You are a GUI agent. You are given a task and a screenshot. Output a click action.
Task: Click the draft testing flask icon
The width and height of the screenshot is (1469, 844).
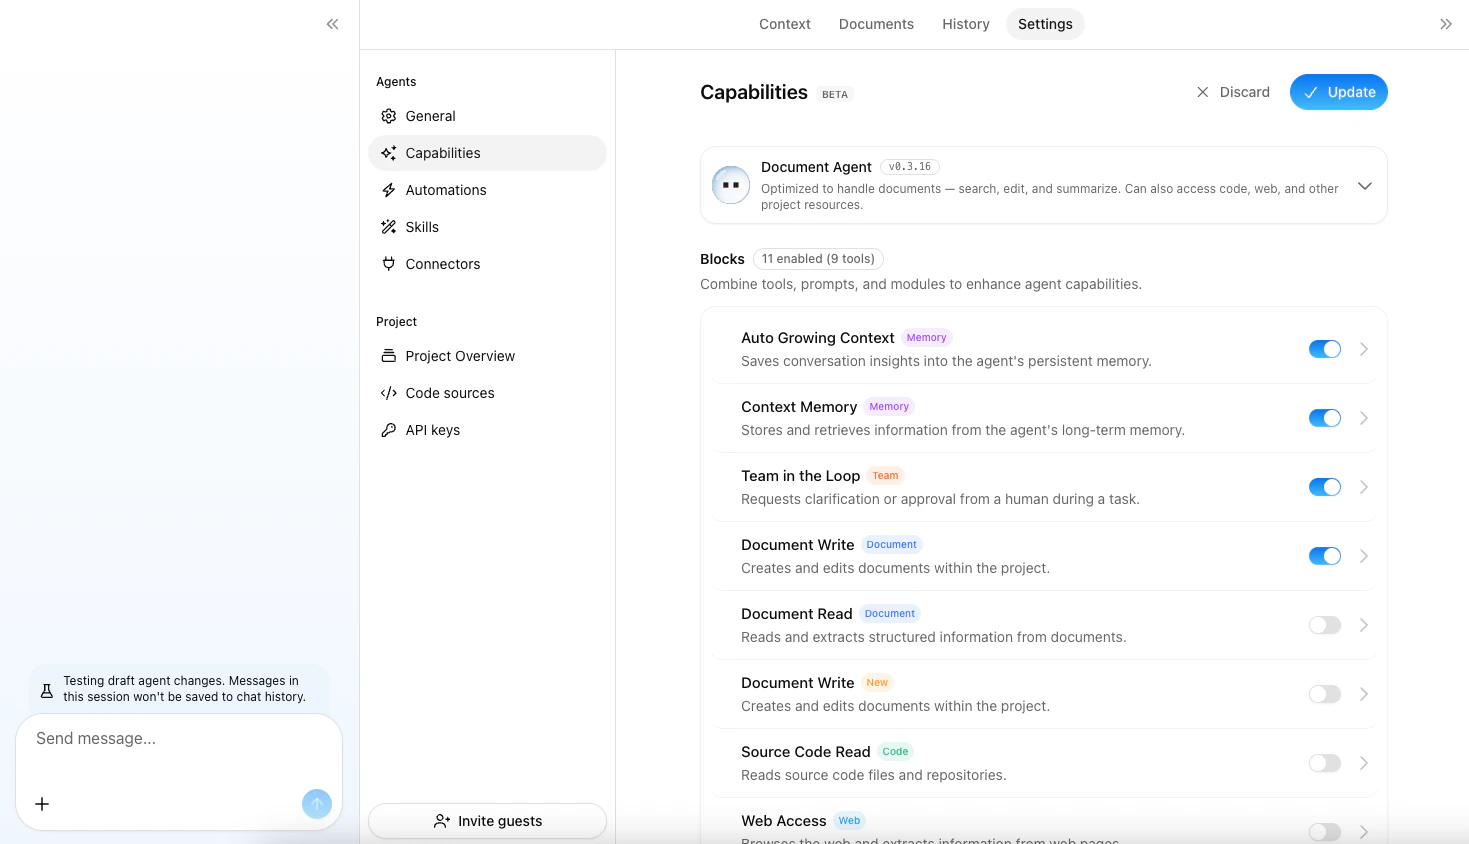click(x=46, y=690)
